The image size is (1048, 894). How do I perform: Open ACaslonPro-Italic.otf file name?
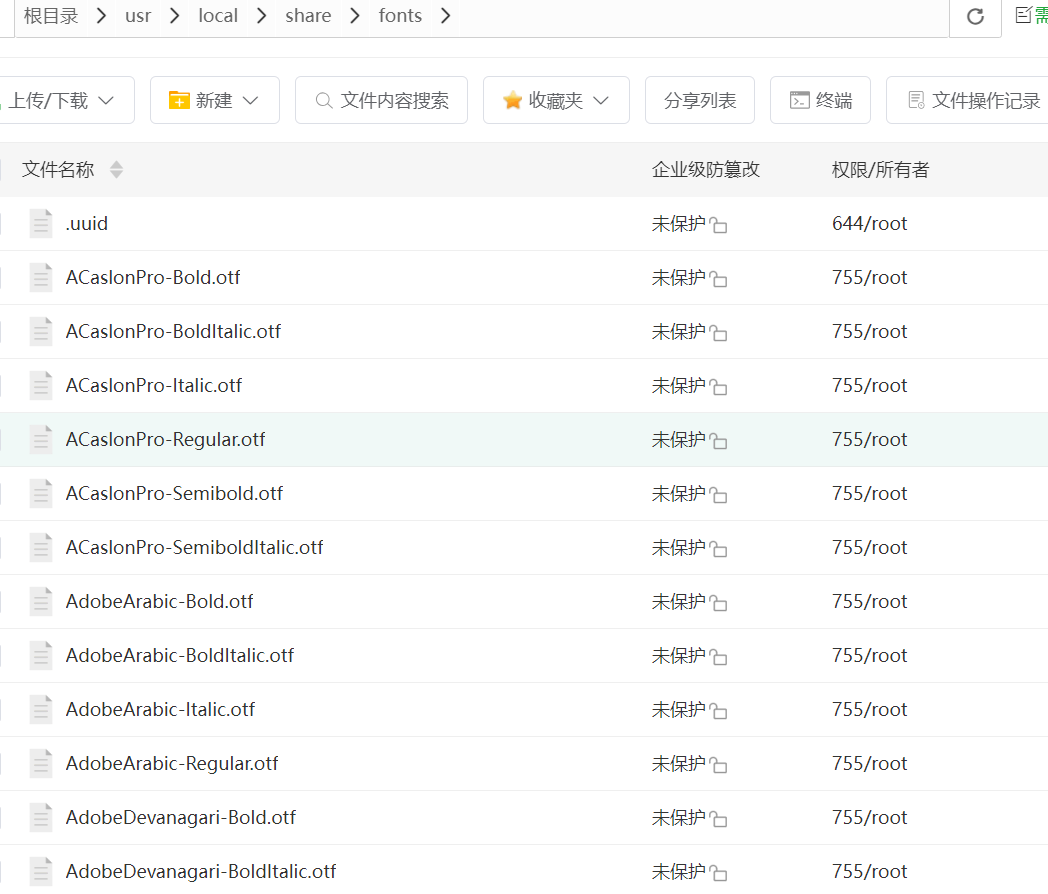tap(154, 386)
